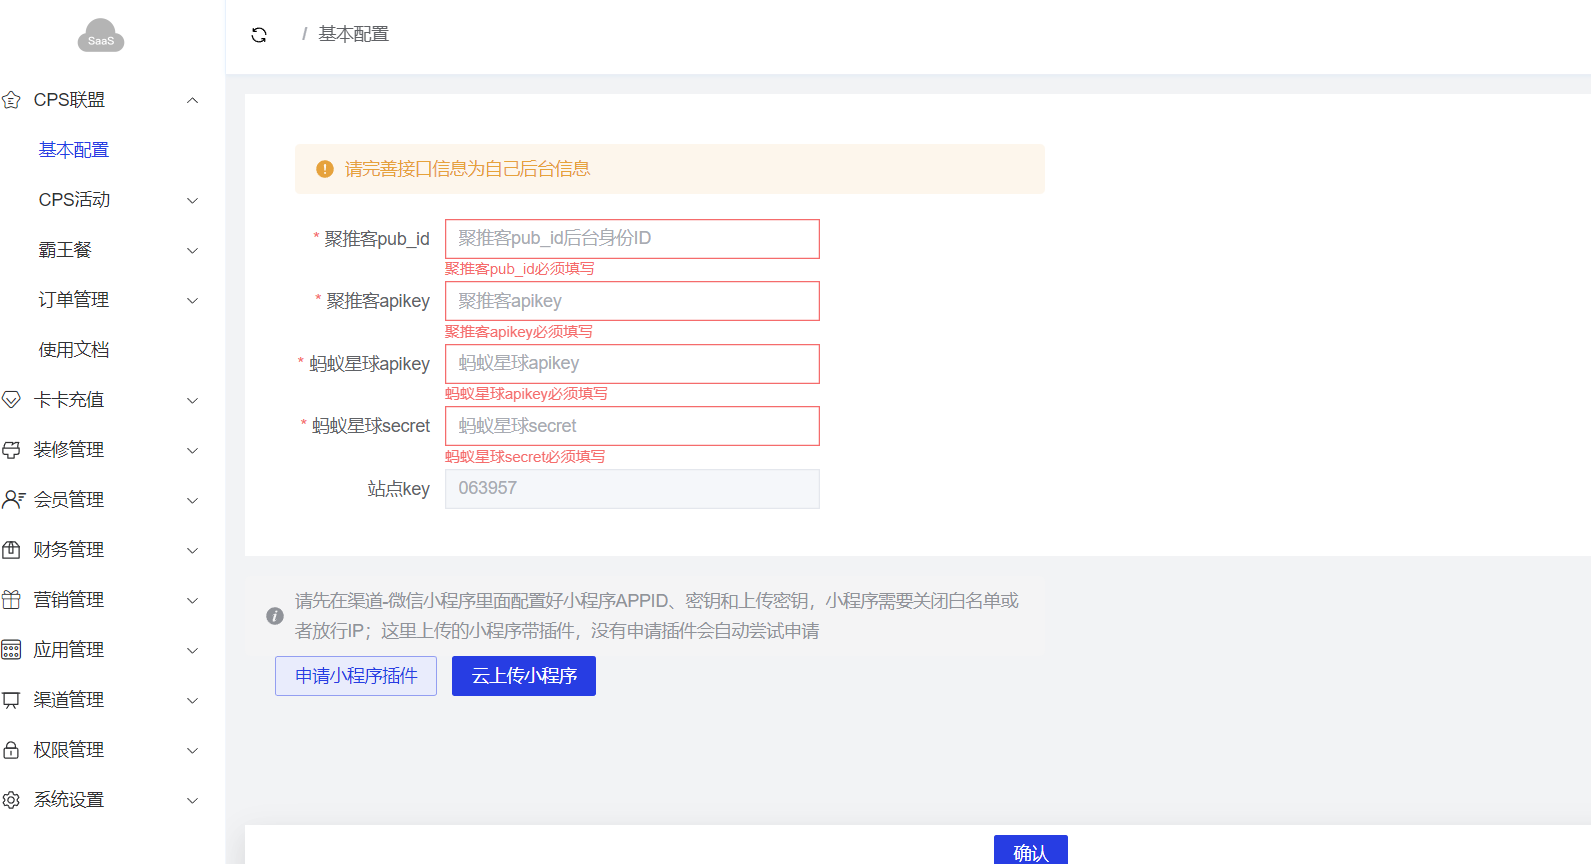This screenshot has width=1591, height=864.
Task: Click the error text 蚂蚁星球apikey必须填写
Action: pyautogui.click(x=526, y=394)
